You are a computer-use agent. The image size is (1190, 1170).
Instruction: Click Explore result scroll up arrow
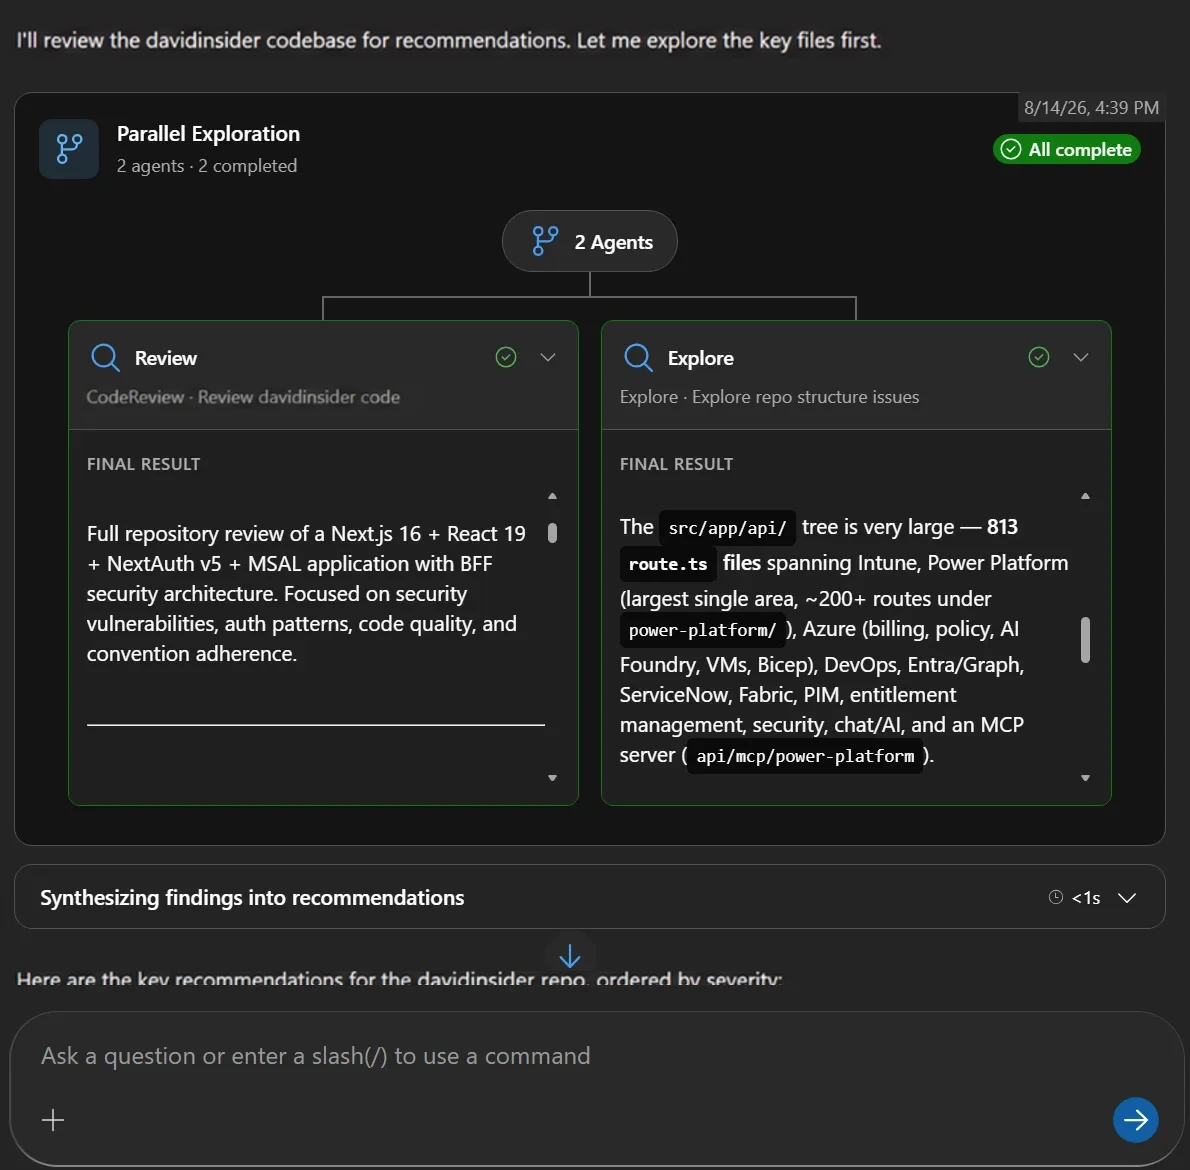[x=1085, y=496]
